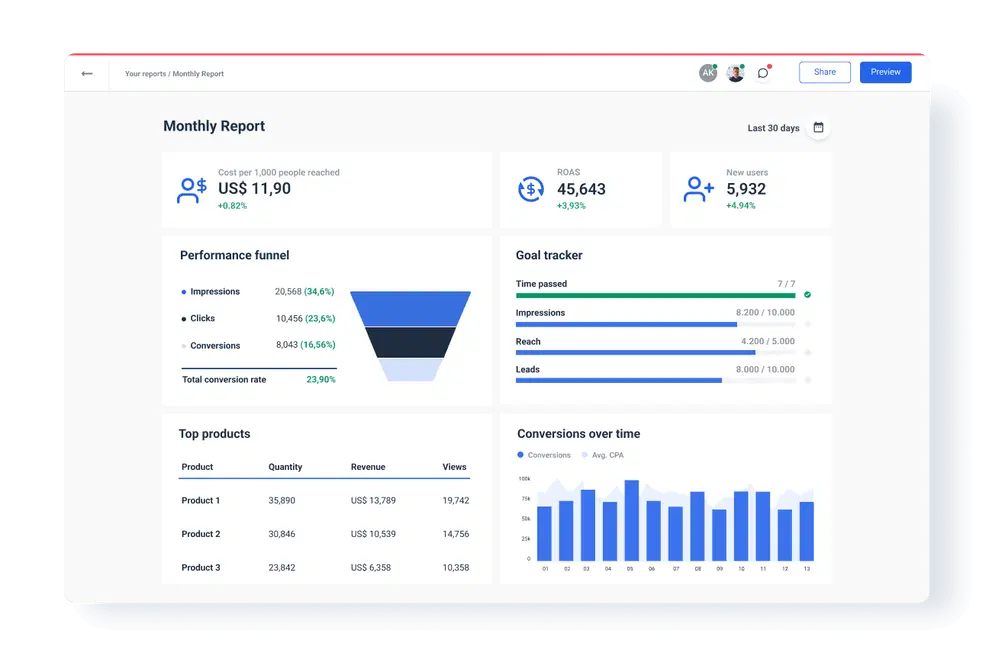This screenshot has width=992, height=656.
Task: Click the 45,643 ROAS value
Action: pos(581,189)
